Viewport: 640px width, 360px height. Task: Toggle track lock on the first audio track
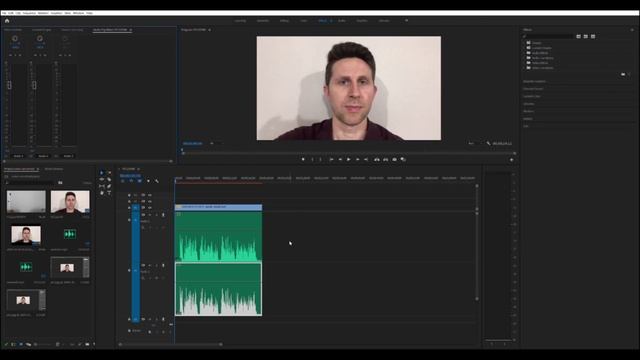[129, 220]
